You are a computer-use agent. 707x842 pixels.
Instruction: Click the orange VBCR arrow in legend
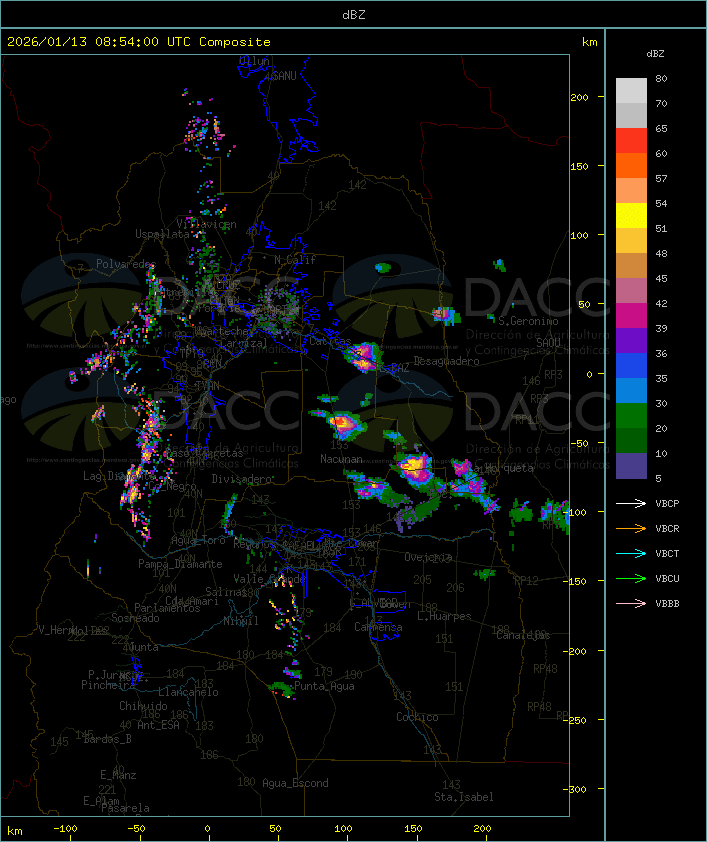pyautogui.click(x=631, y=528)
